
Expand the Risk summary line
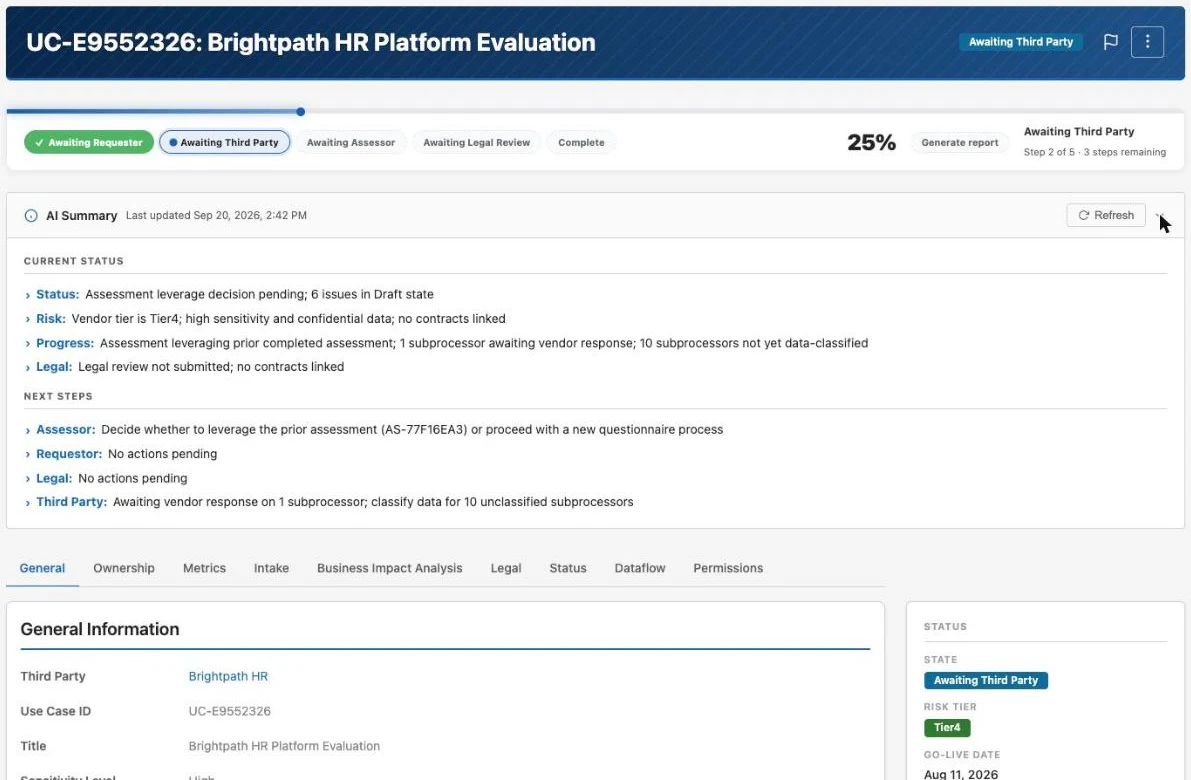pyautogui.click(x=28, y=319)
